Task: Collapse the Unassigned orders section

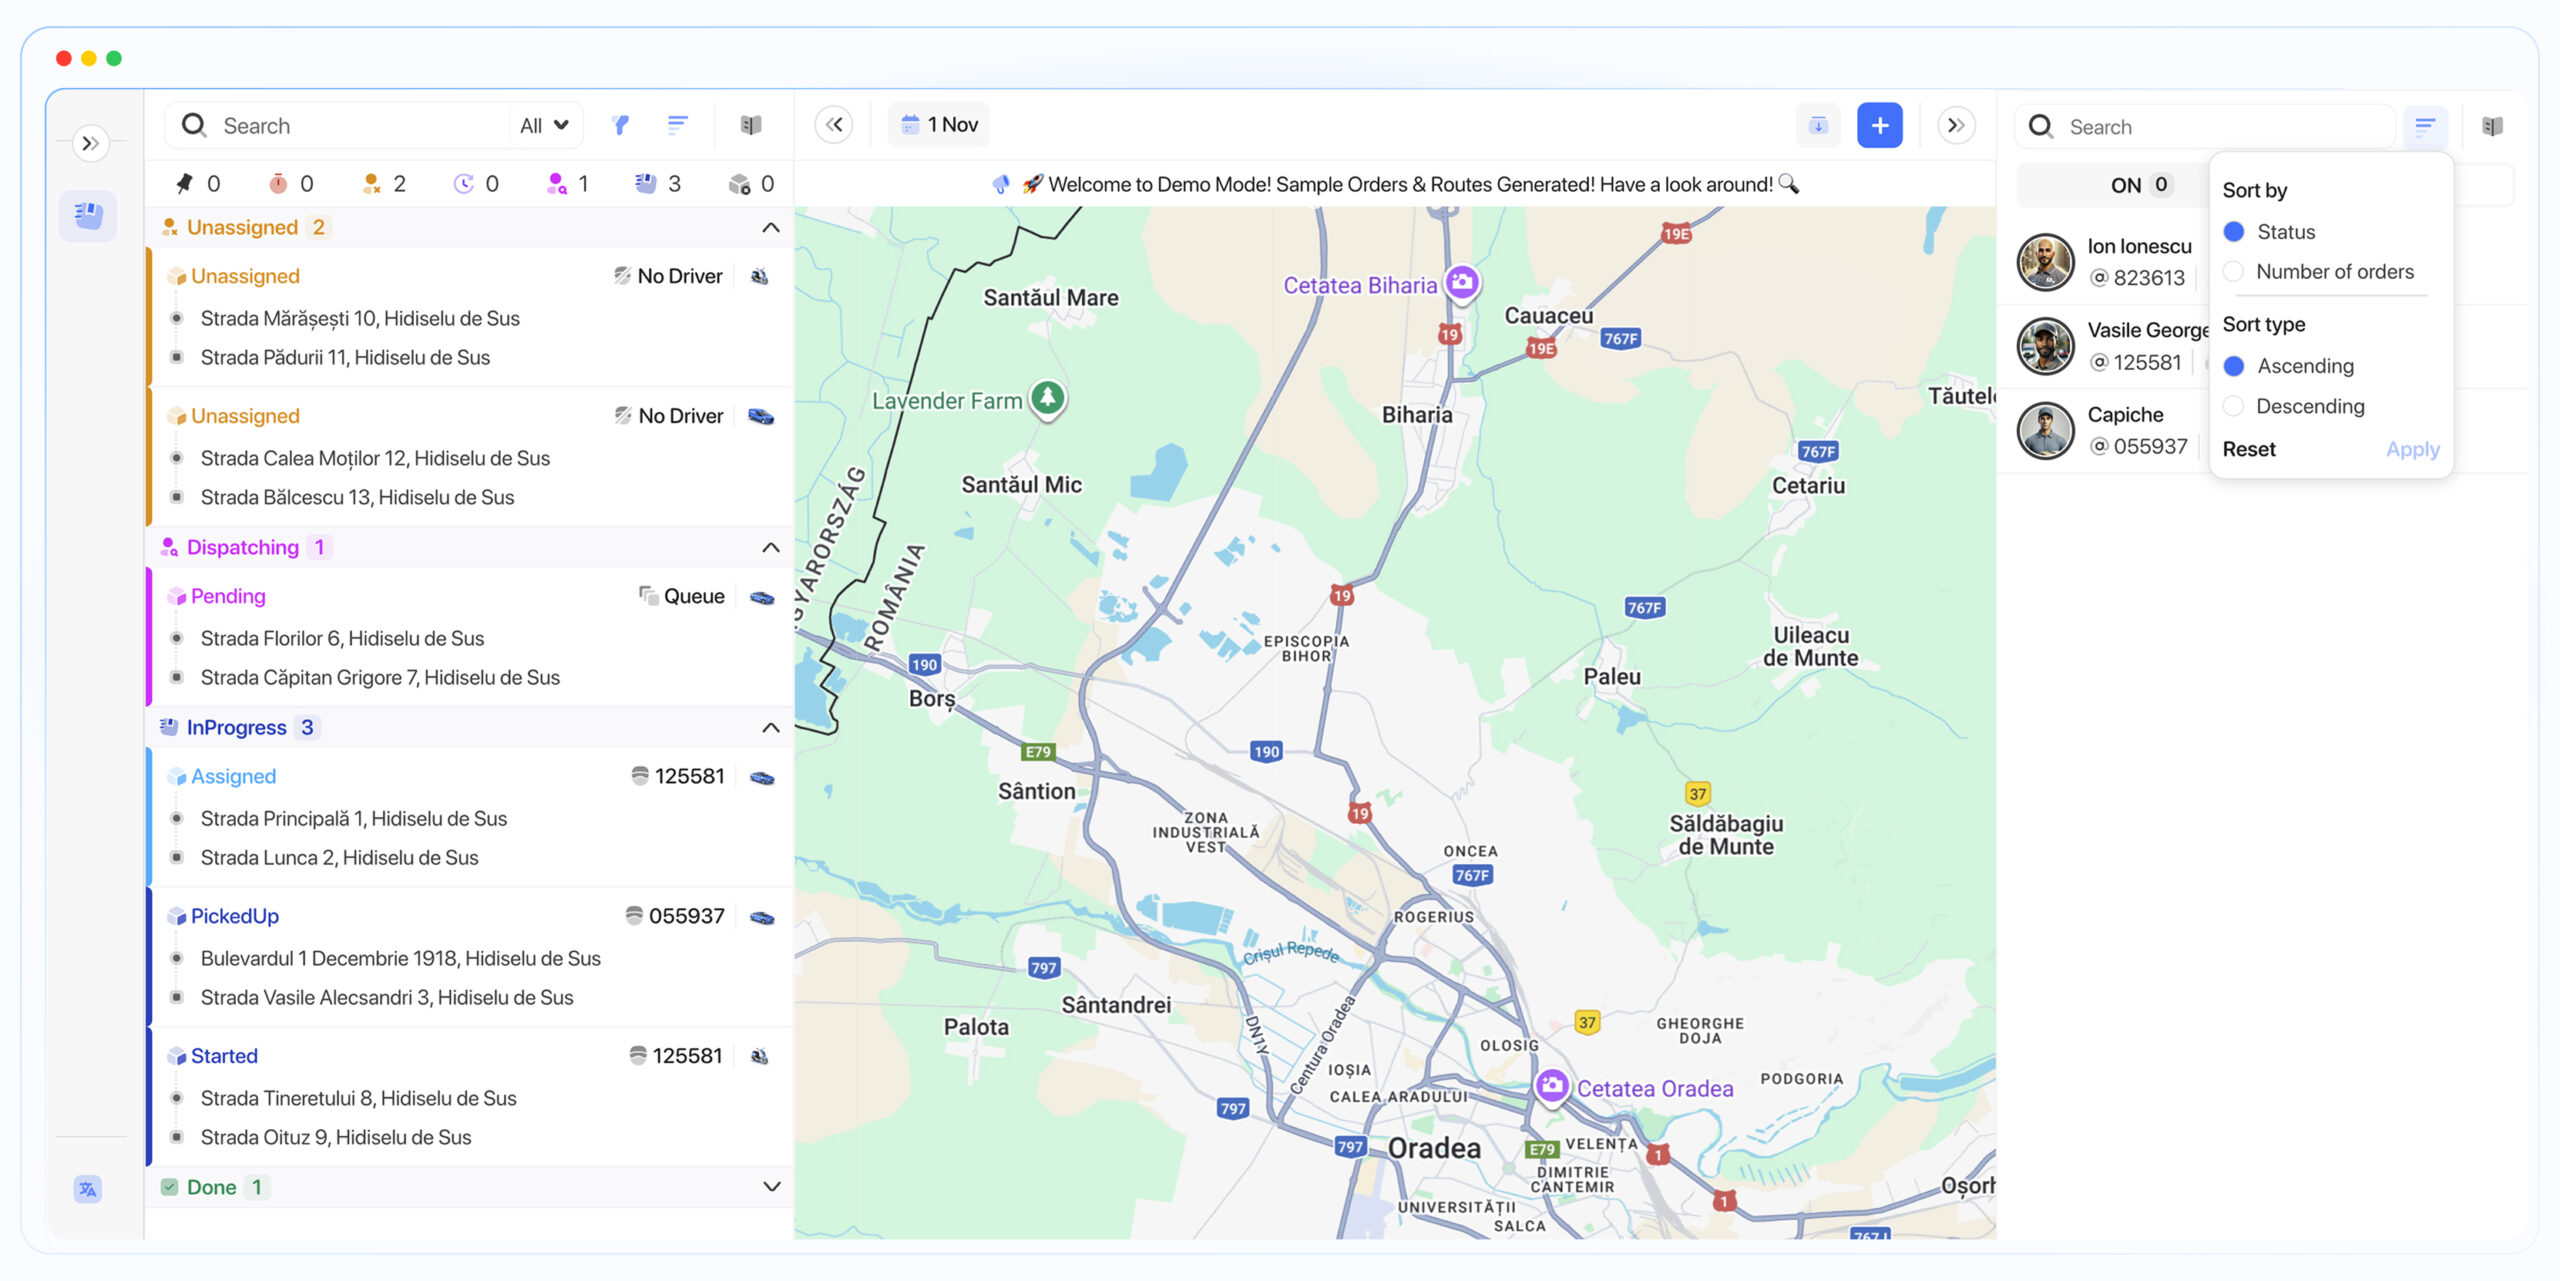Action: (x=771, y=228)
